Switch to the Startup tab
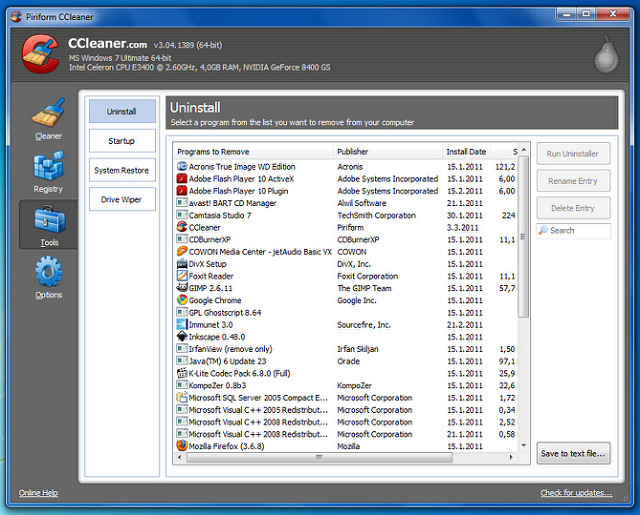 tap(122, 141)
